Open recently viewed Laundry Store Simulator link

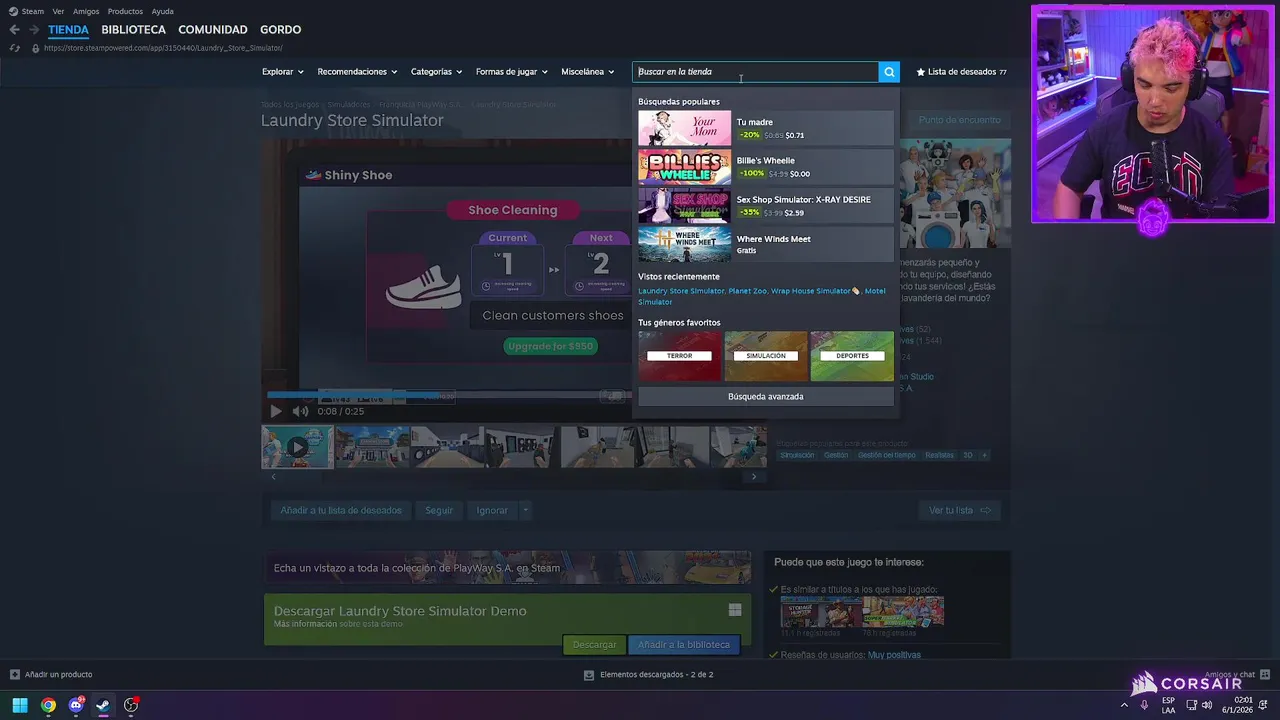click(x=681, y=291)
